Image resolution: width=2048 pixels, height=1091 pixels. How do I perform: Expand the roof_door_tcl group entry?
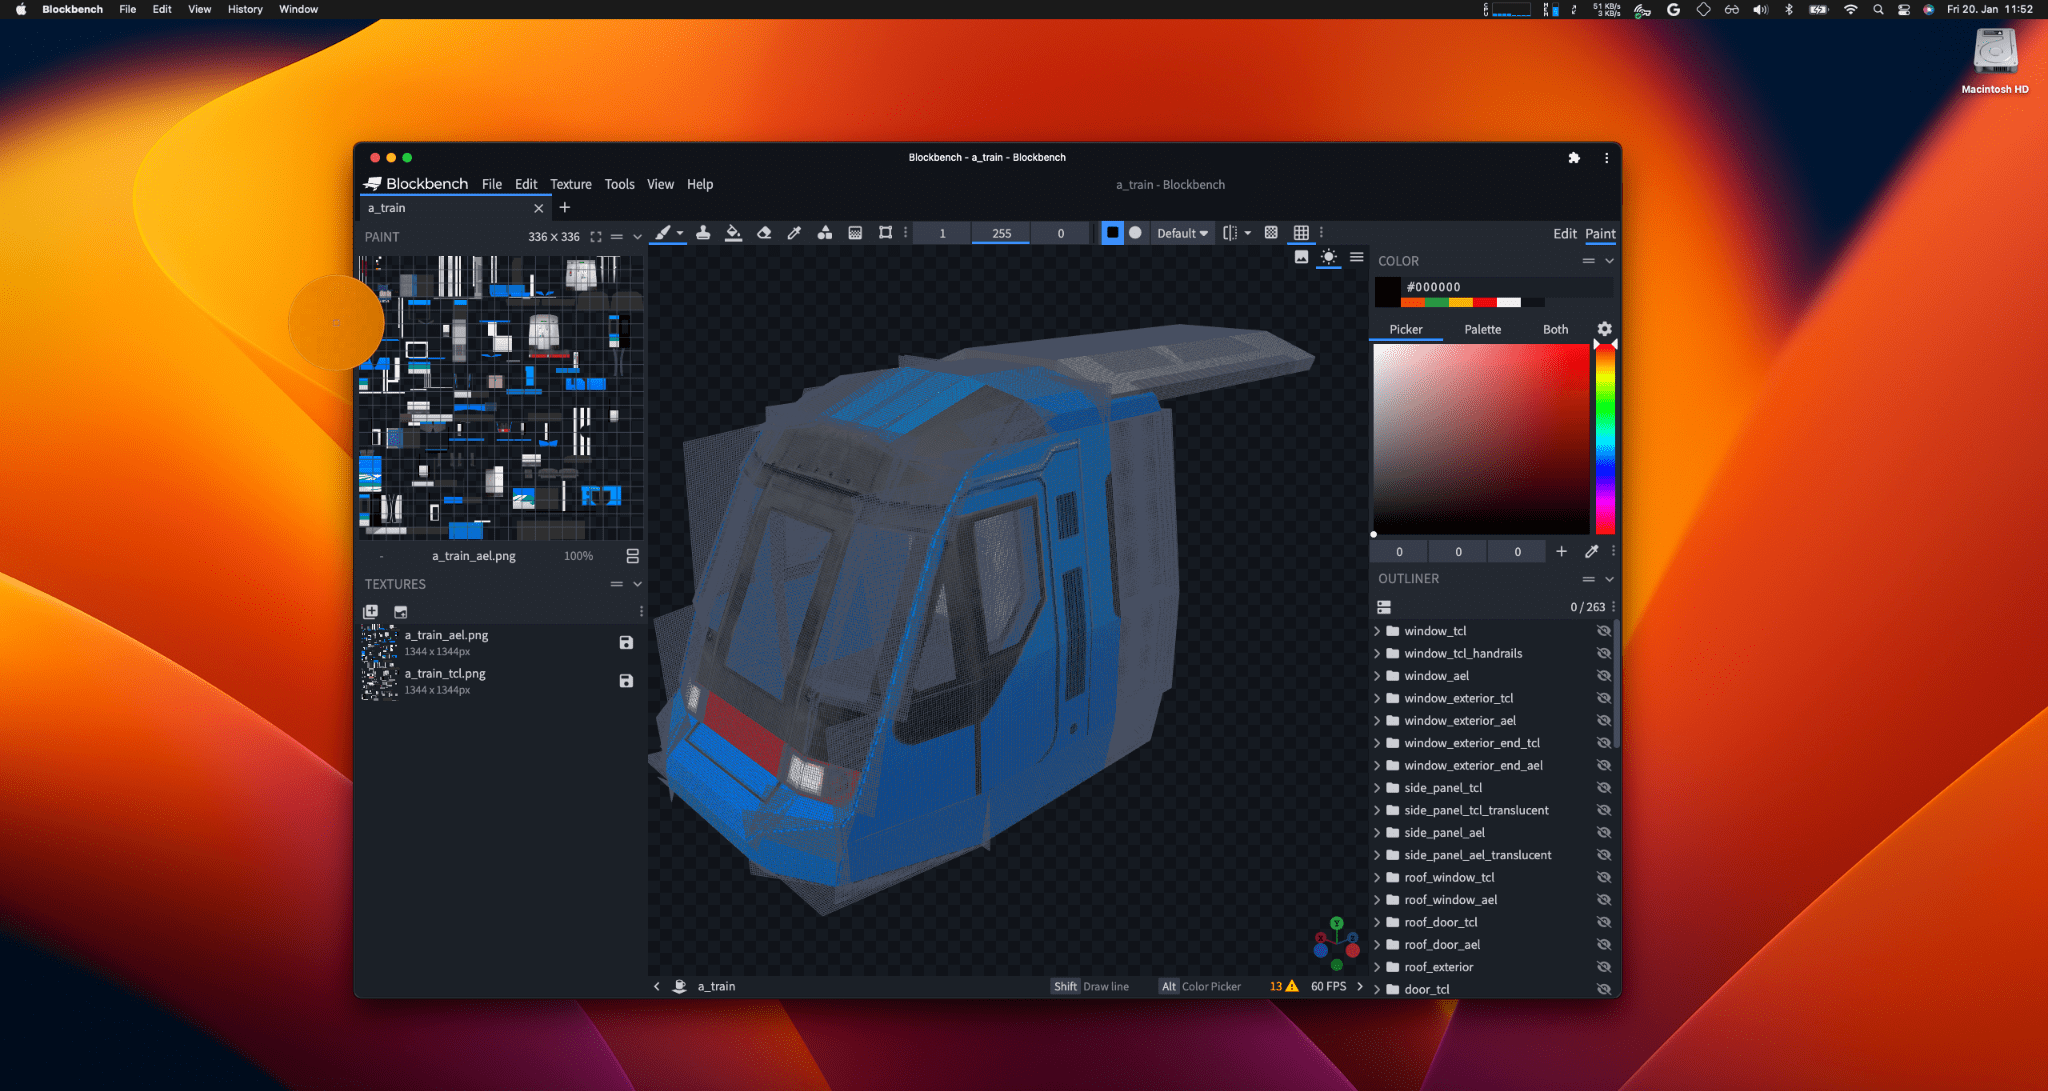1382,922
